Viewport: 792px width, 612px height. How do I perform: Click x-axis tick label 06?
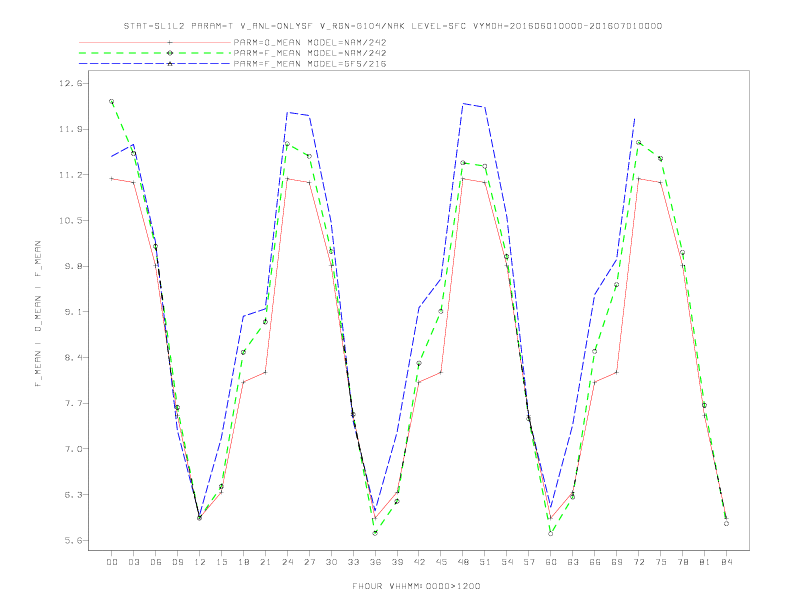156,562
